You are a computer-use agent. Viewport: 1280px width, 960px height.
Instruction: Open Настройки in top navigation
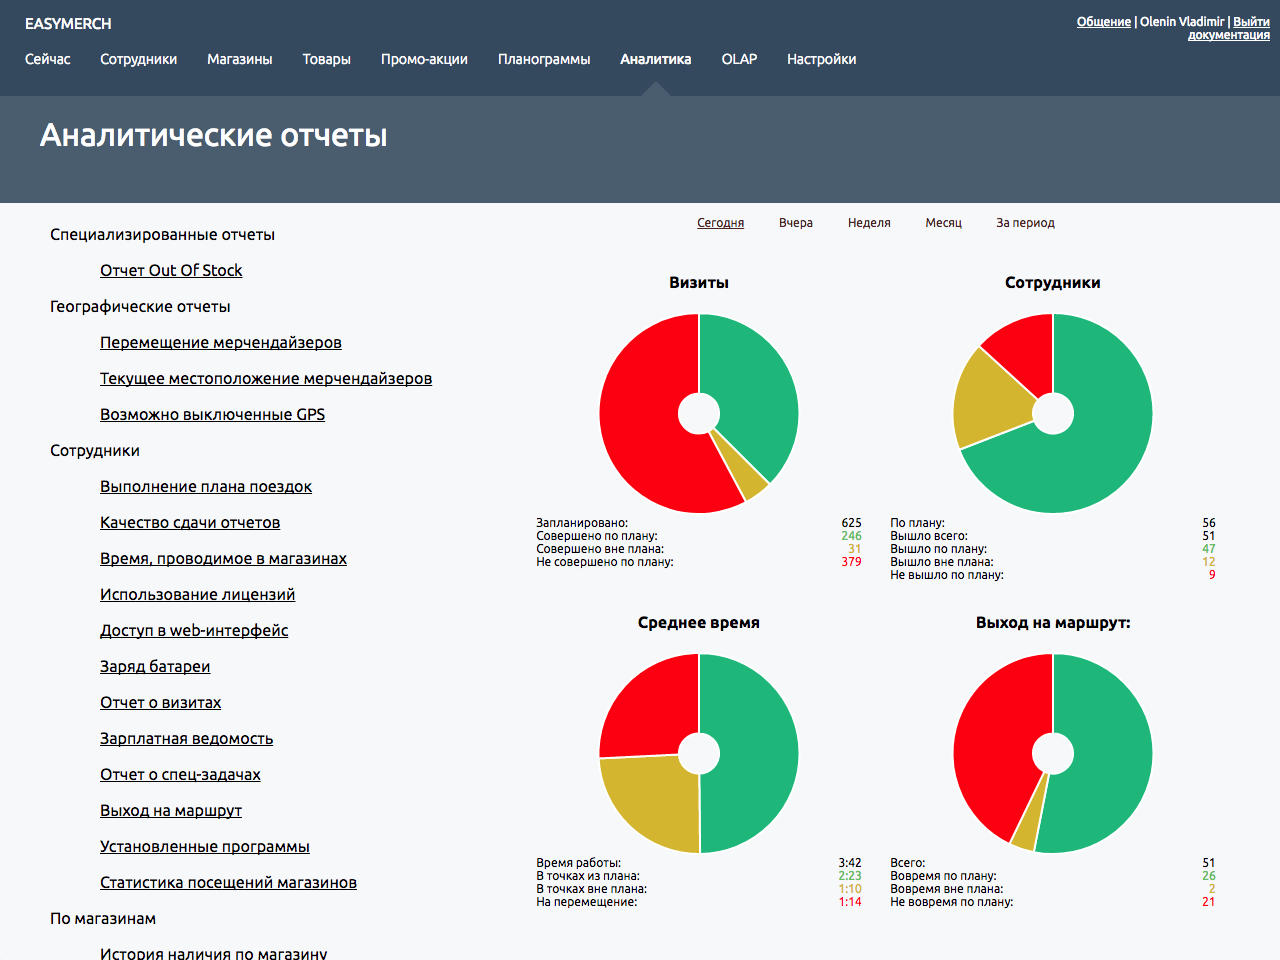[822, 59]
